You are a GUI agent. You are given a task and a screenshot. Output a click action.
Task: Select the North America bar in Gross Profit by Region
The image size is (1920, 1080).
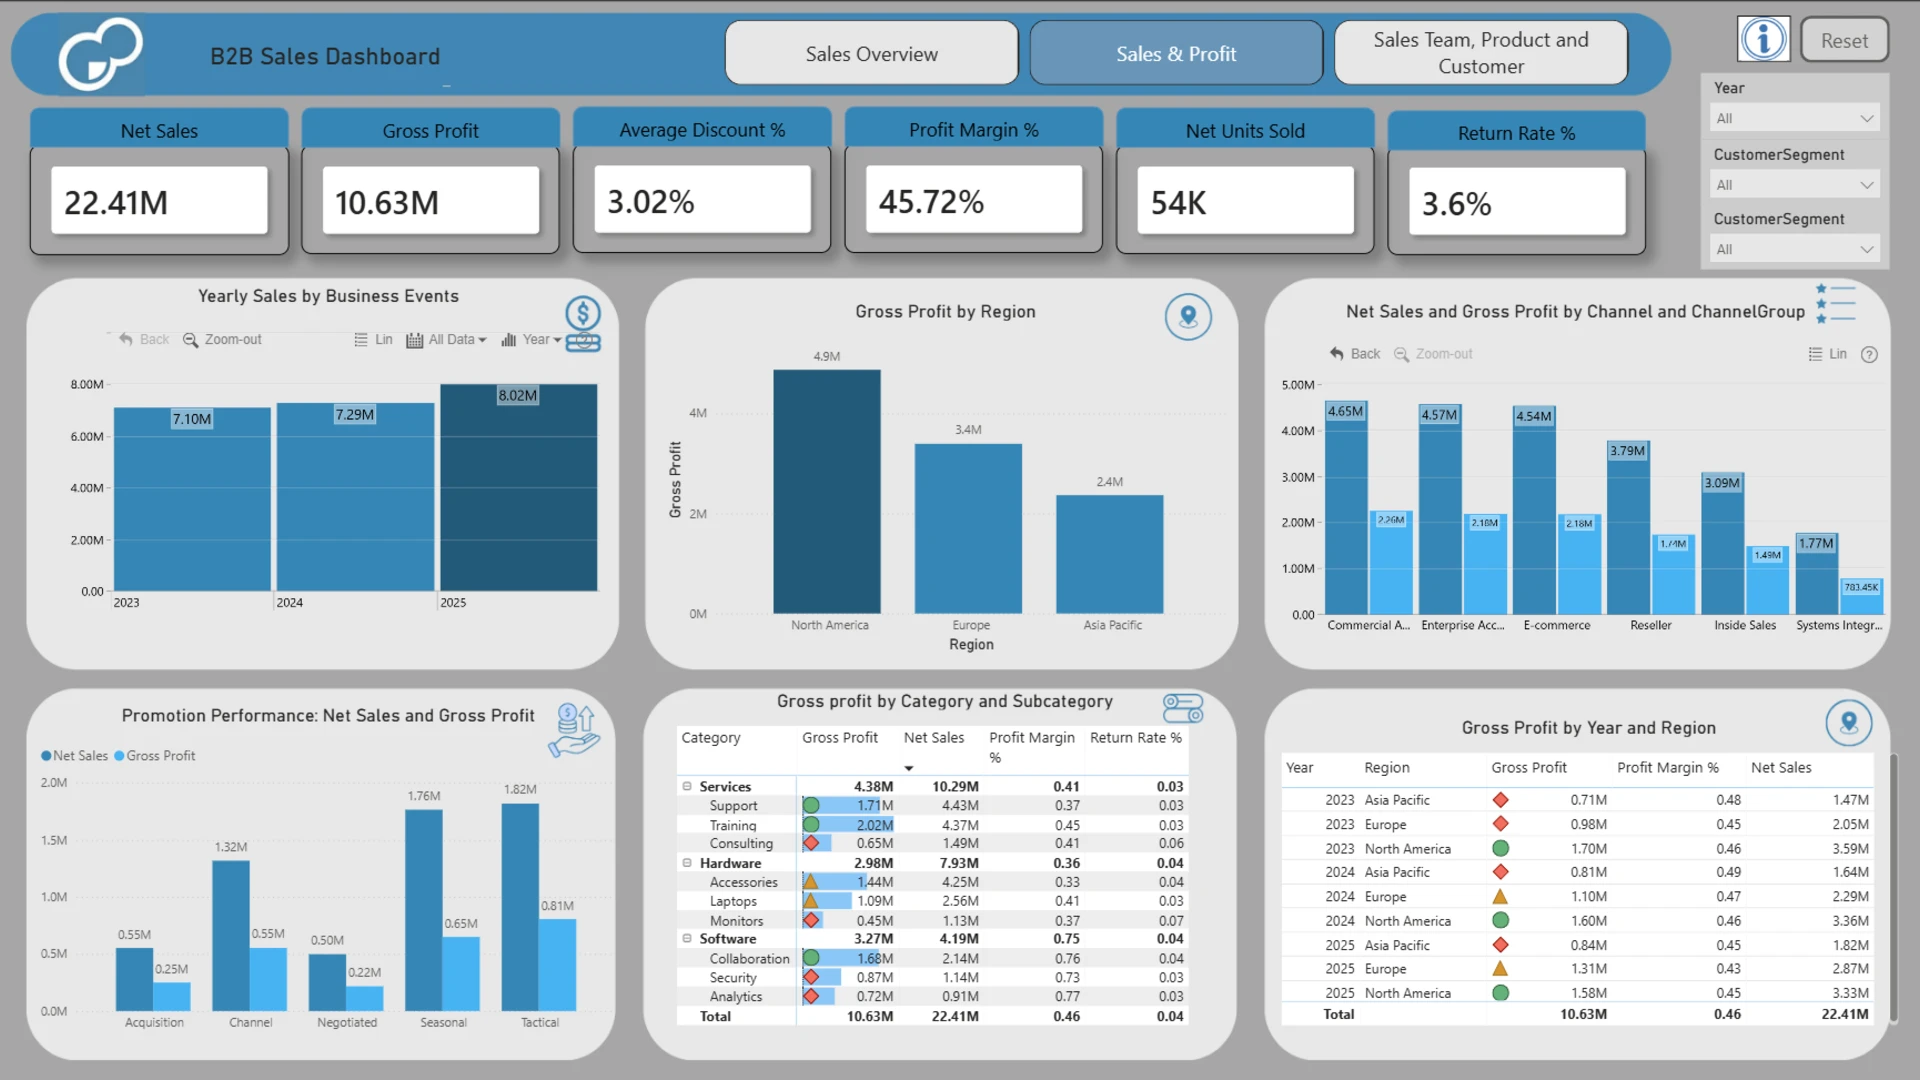827,492
